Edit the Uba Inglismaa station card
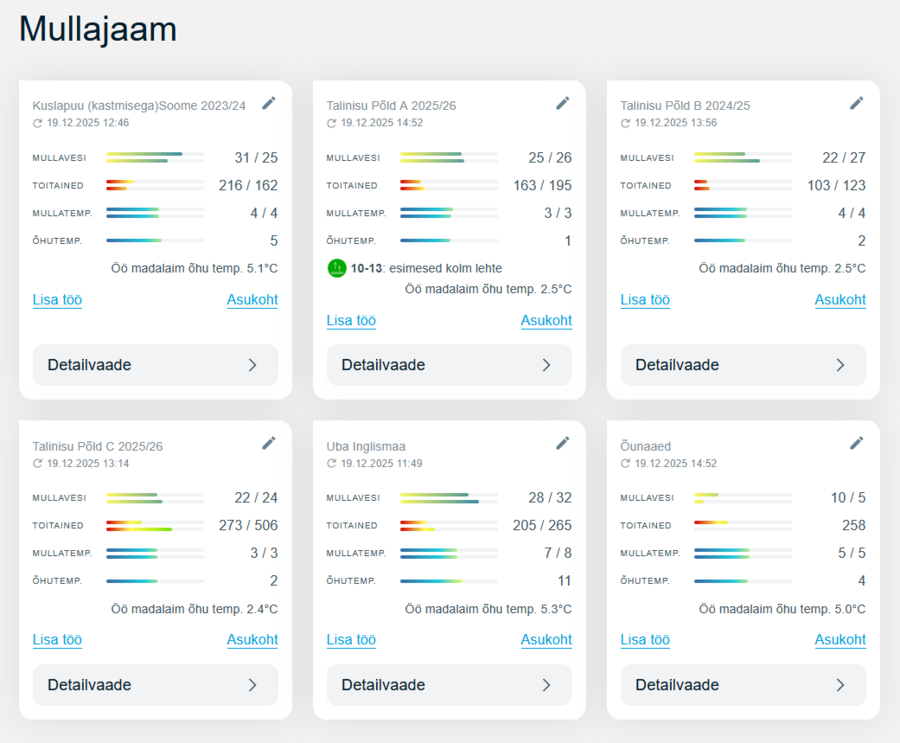 562,443
